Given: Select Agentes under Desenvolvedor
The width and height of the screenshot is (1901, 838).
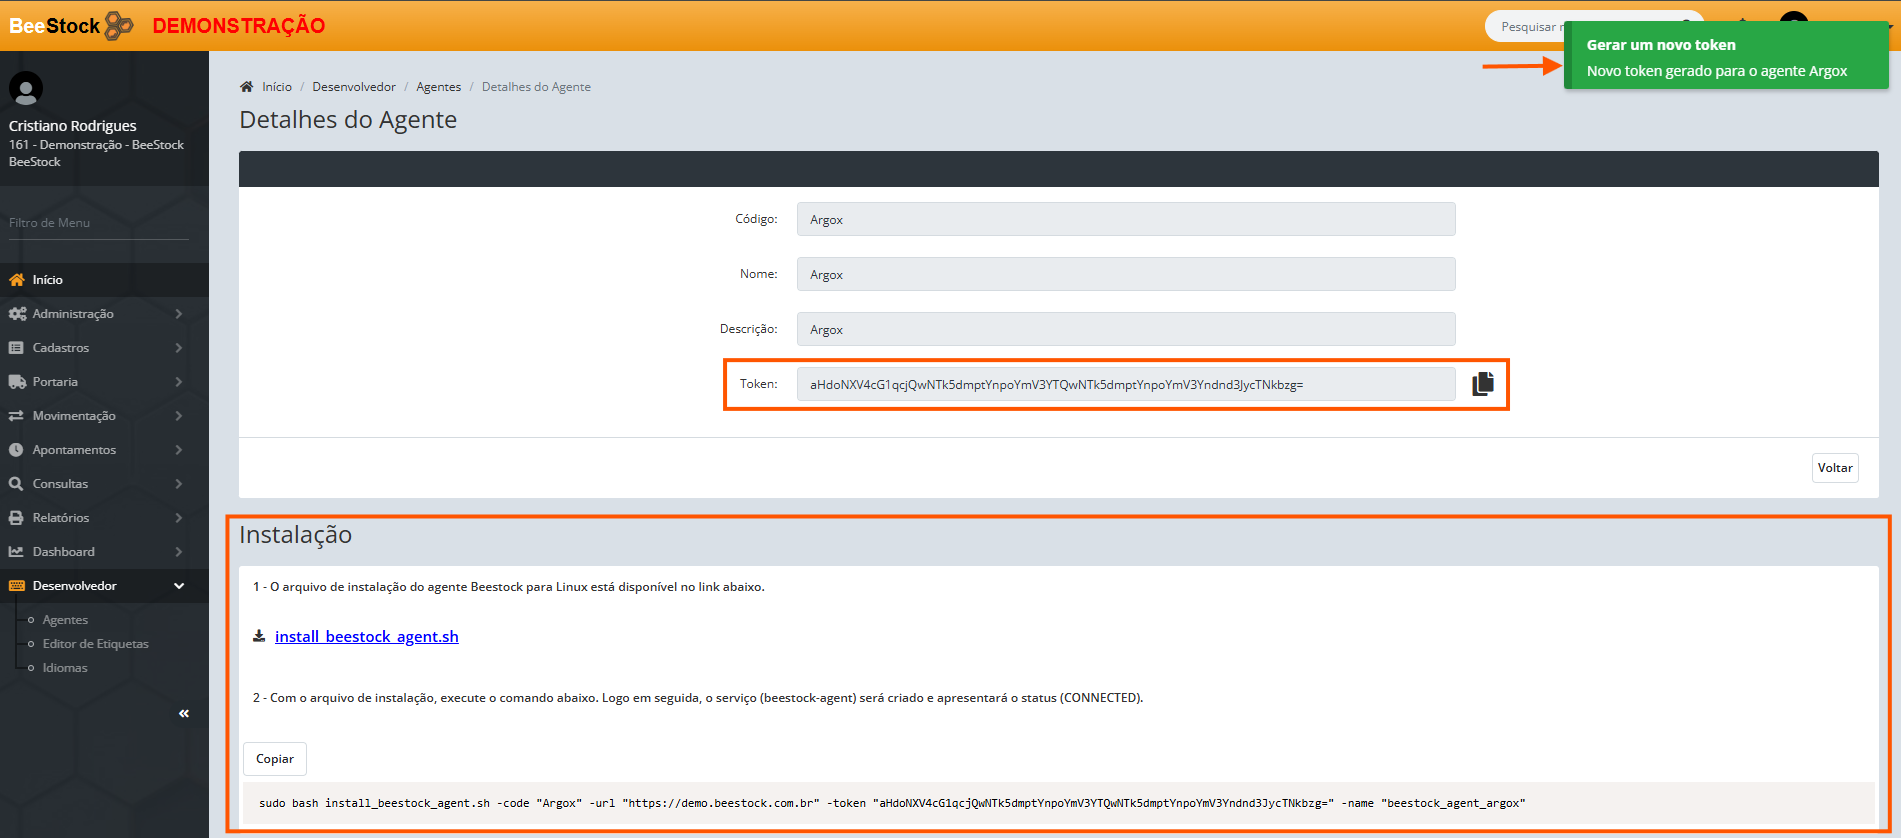Looking at the screenshot, I should coord(65,620).
